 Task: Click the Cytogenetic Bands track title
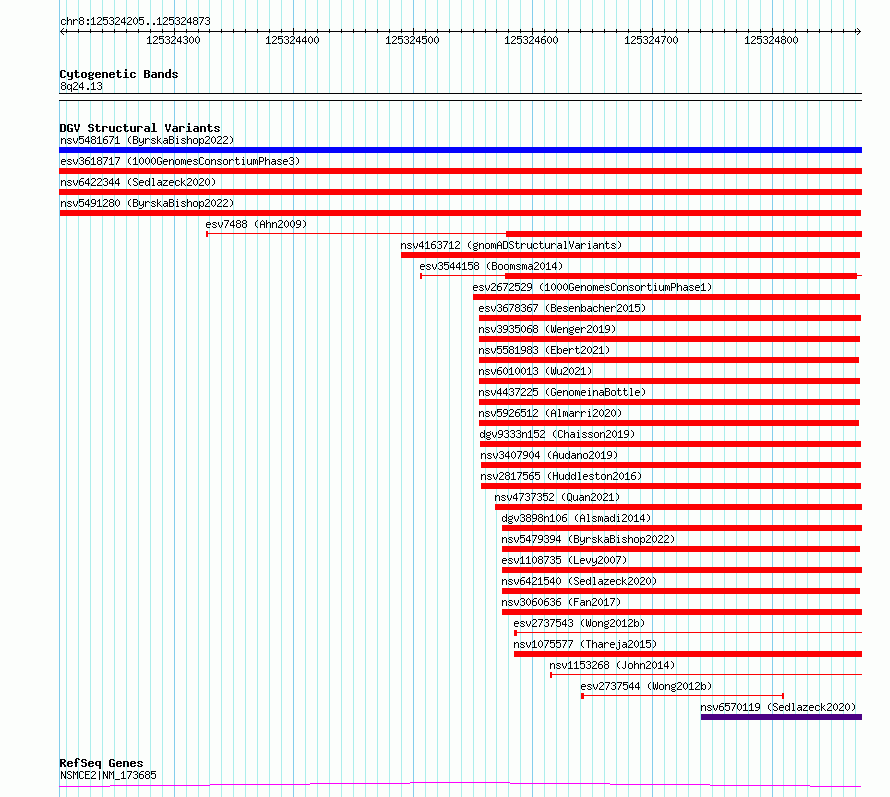tap(119, 74)
